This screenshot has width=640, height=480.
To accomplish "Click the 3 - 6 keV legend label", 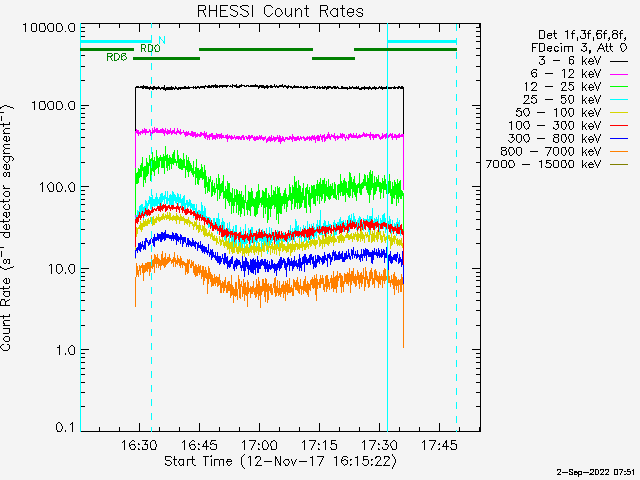I will 570,61.
